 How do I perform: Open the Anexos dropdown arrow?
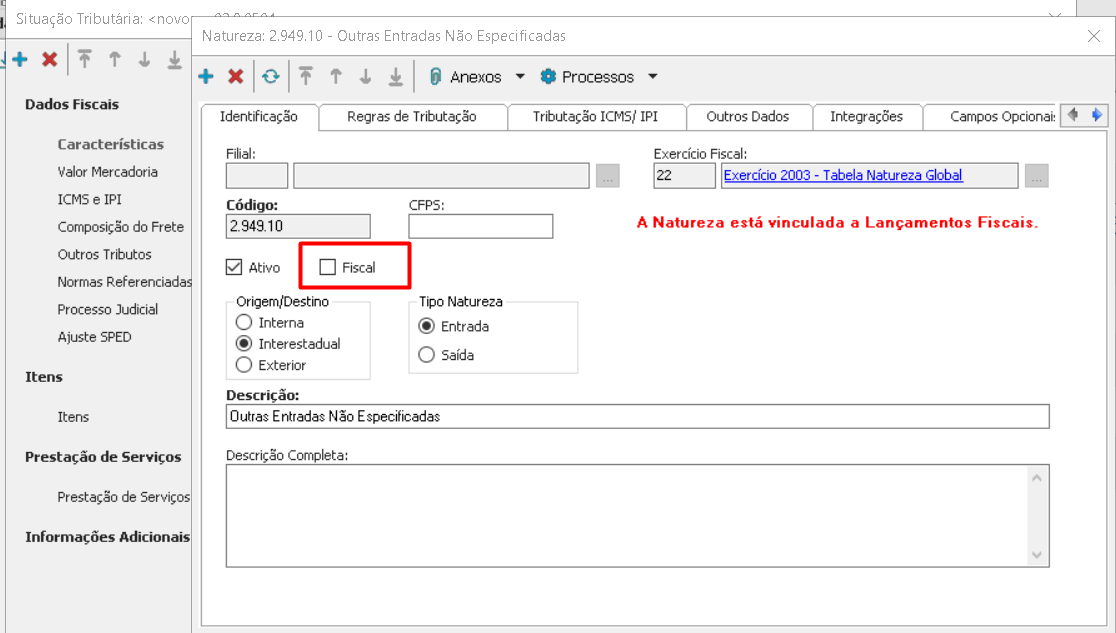(520, 76)
